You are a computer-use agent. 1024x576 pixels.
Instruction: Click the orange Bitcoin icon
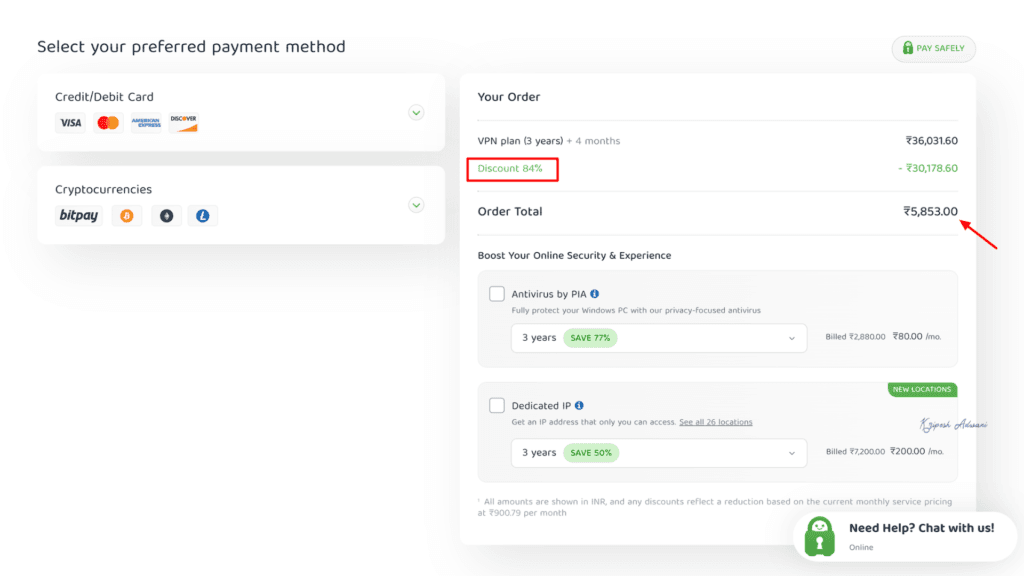127,216
